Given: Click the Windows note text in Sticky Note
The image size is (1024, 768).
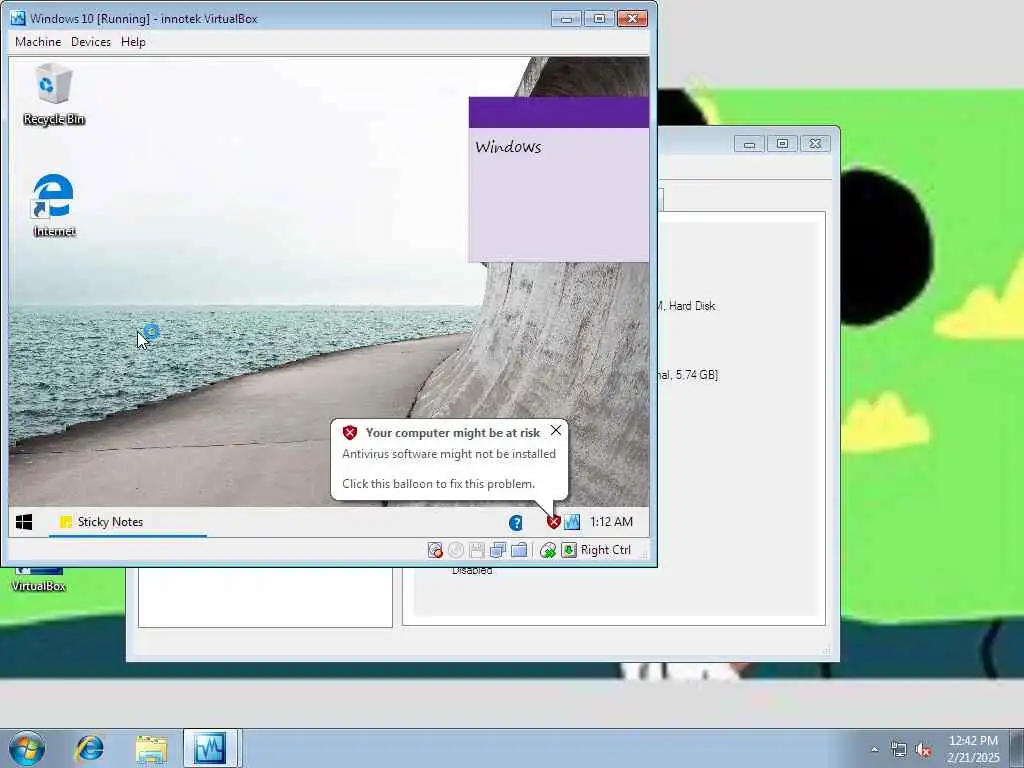Looking at the screenshot, I should 508,147.
